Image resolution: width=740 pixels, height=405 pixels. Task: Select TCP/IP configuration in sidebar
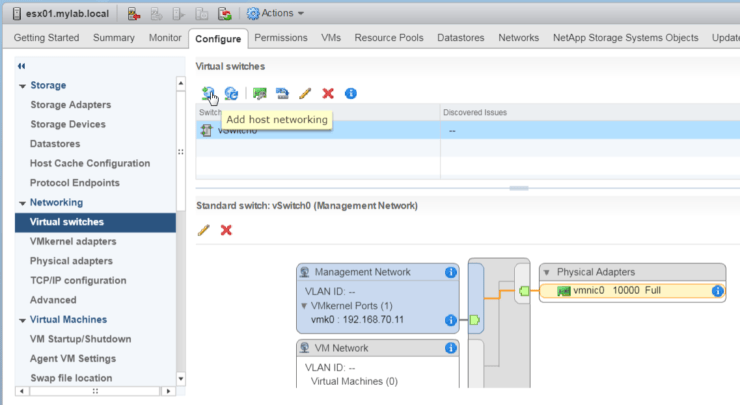(78, 280)
